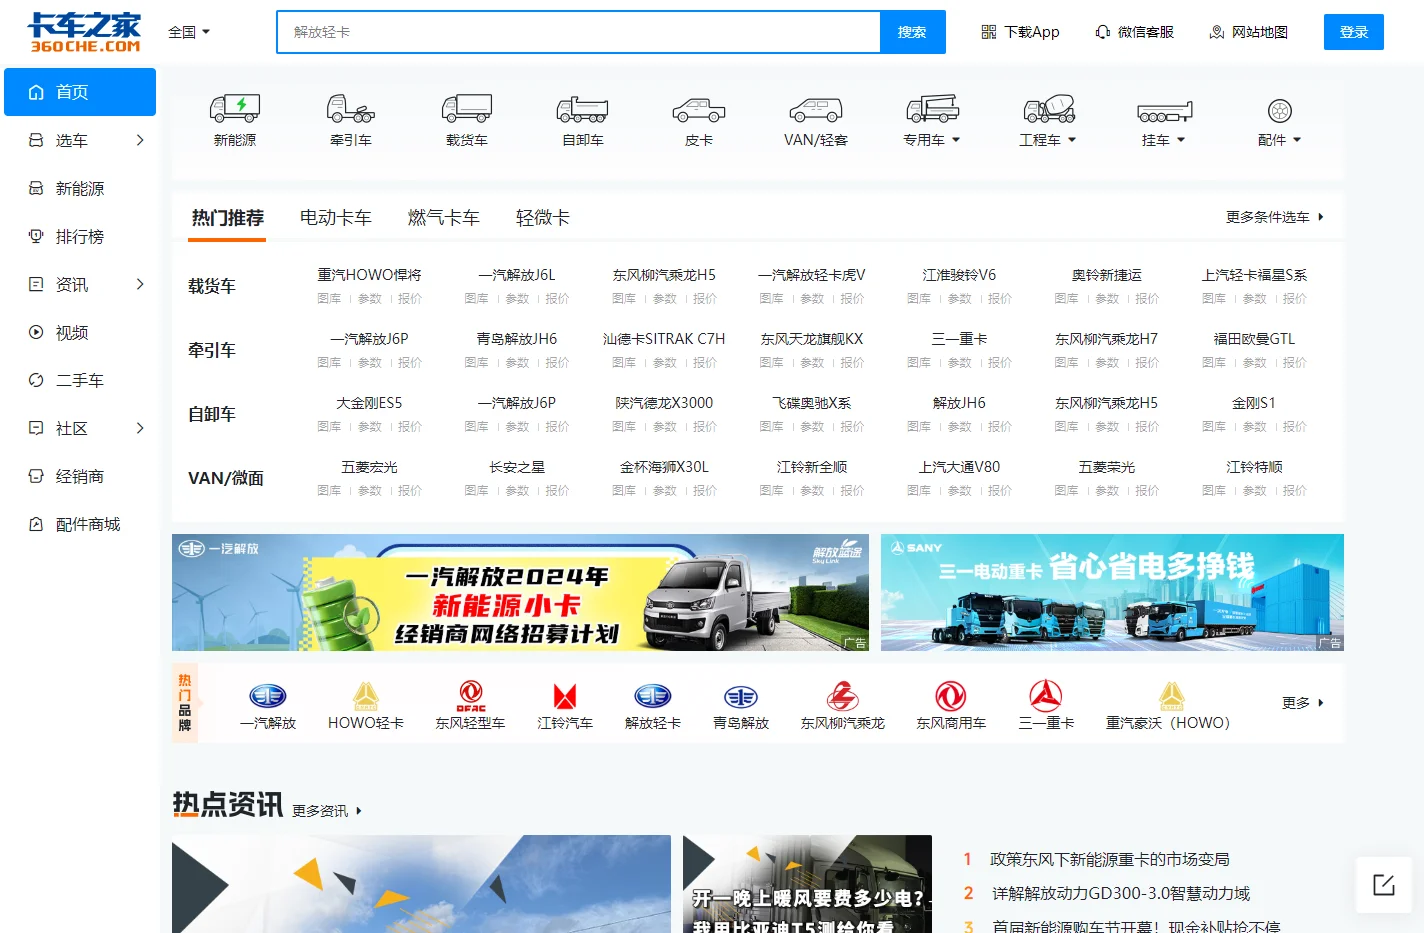Open 重汽豪沃 (HOWO) brand logo

(1172, 696)
